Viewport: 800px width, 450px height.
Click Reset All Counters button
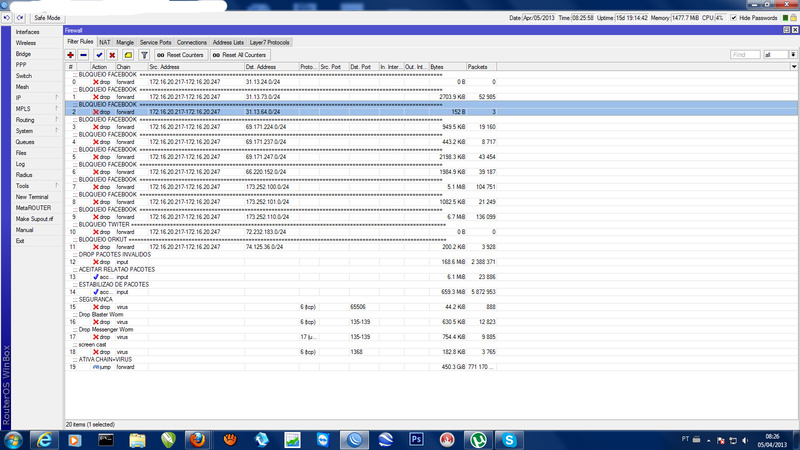pyautogui.click(x=240, y=55)
